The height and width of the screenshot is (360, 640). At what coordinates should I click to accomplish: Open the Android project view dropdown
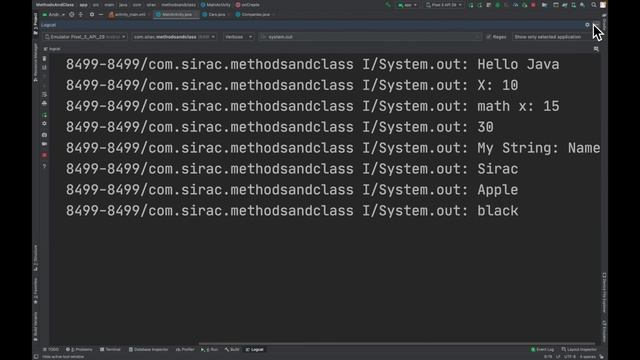pos(53,14)
